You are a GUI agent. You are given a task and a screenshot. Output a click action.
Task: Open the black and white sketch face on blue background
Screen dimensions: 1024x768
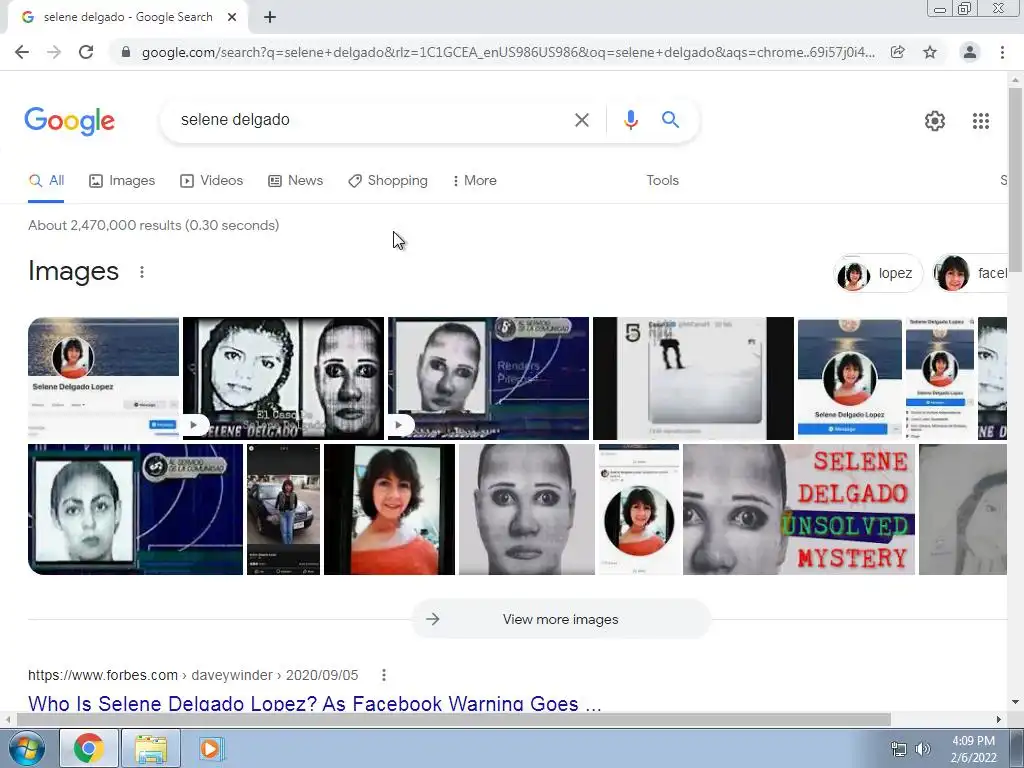[135, 509]
